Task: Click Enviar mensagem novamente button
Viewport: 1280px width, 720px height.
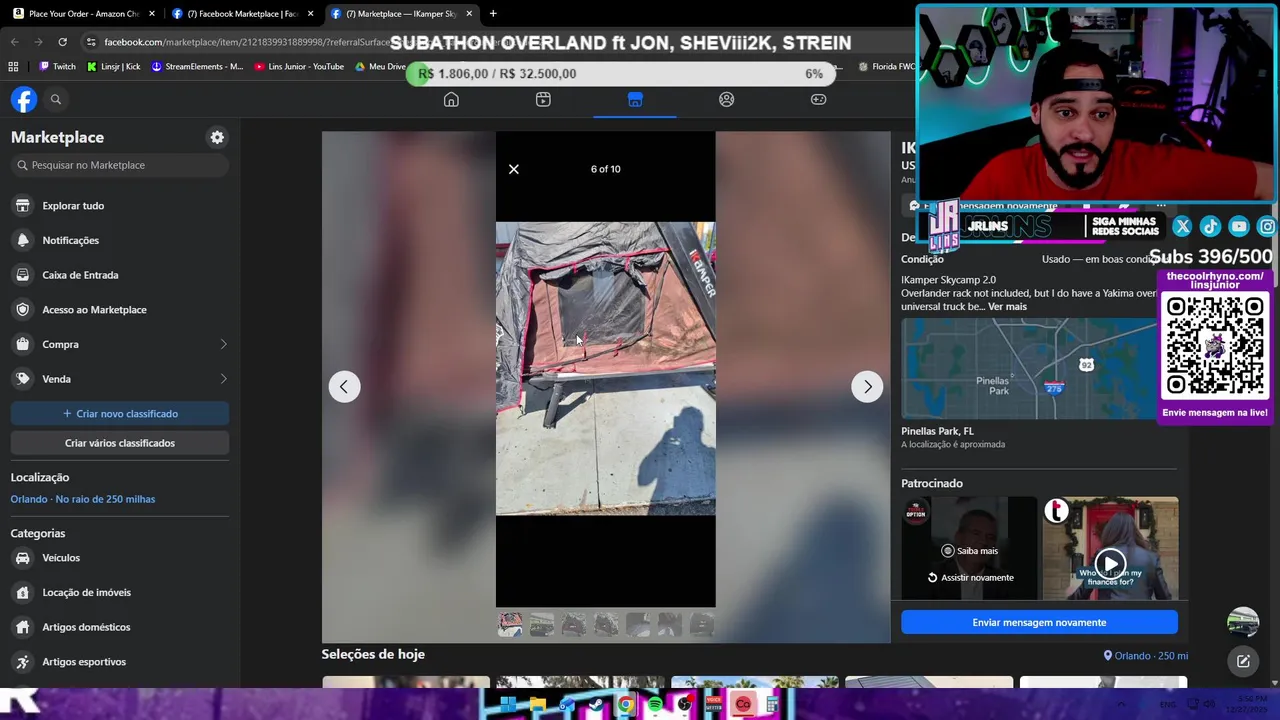Action: coord(1039,622)
